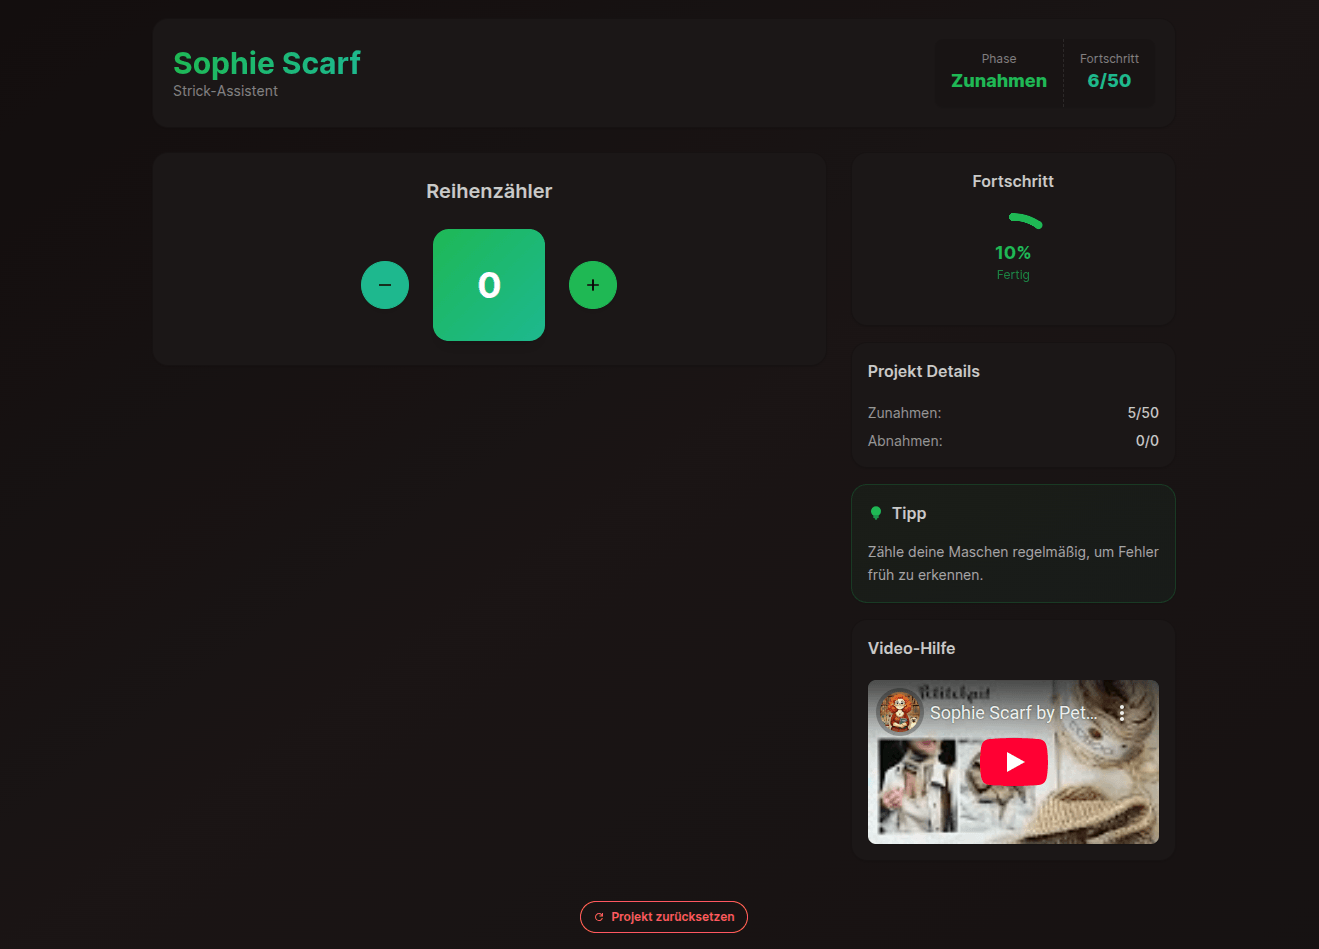Click the minus icon to decrease row count

[385, 285]
